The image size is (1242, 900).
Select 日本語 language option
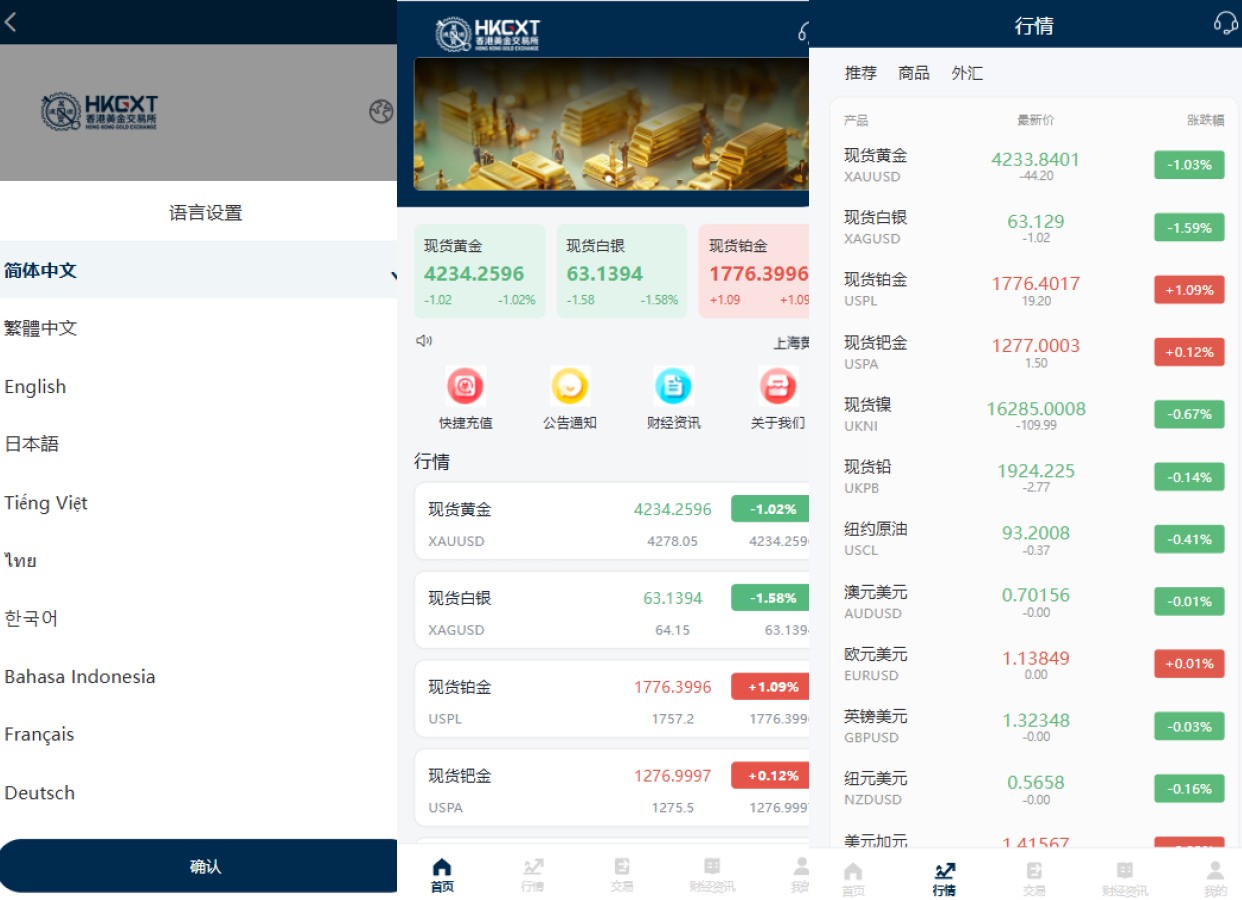point(199,444)
